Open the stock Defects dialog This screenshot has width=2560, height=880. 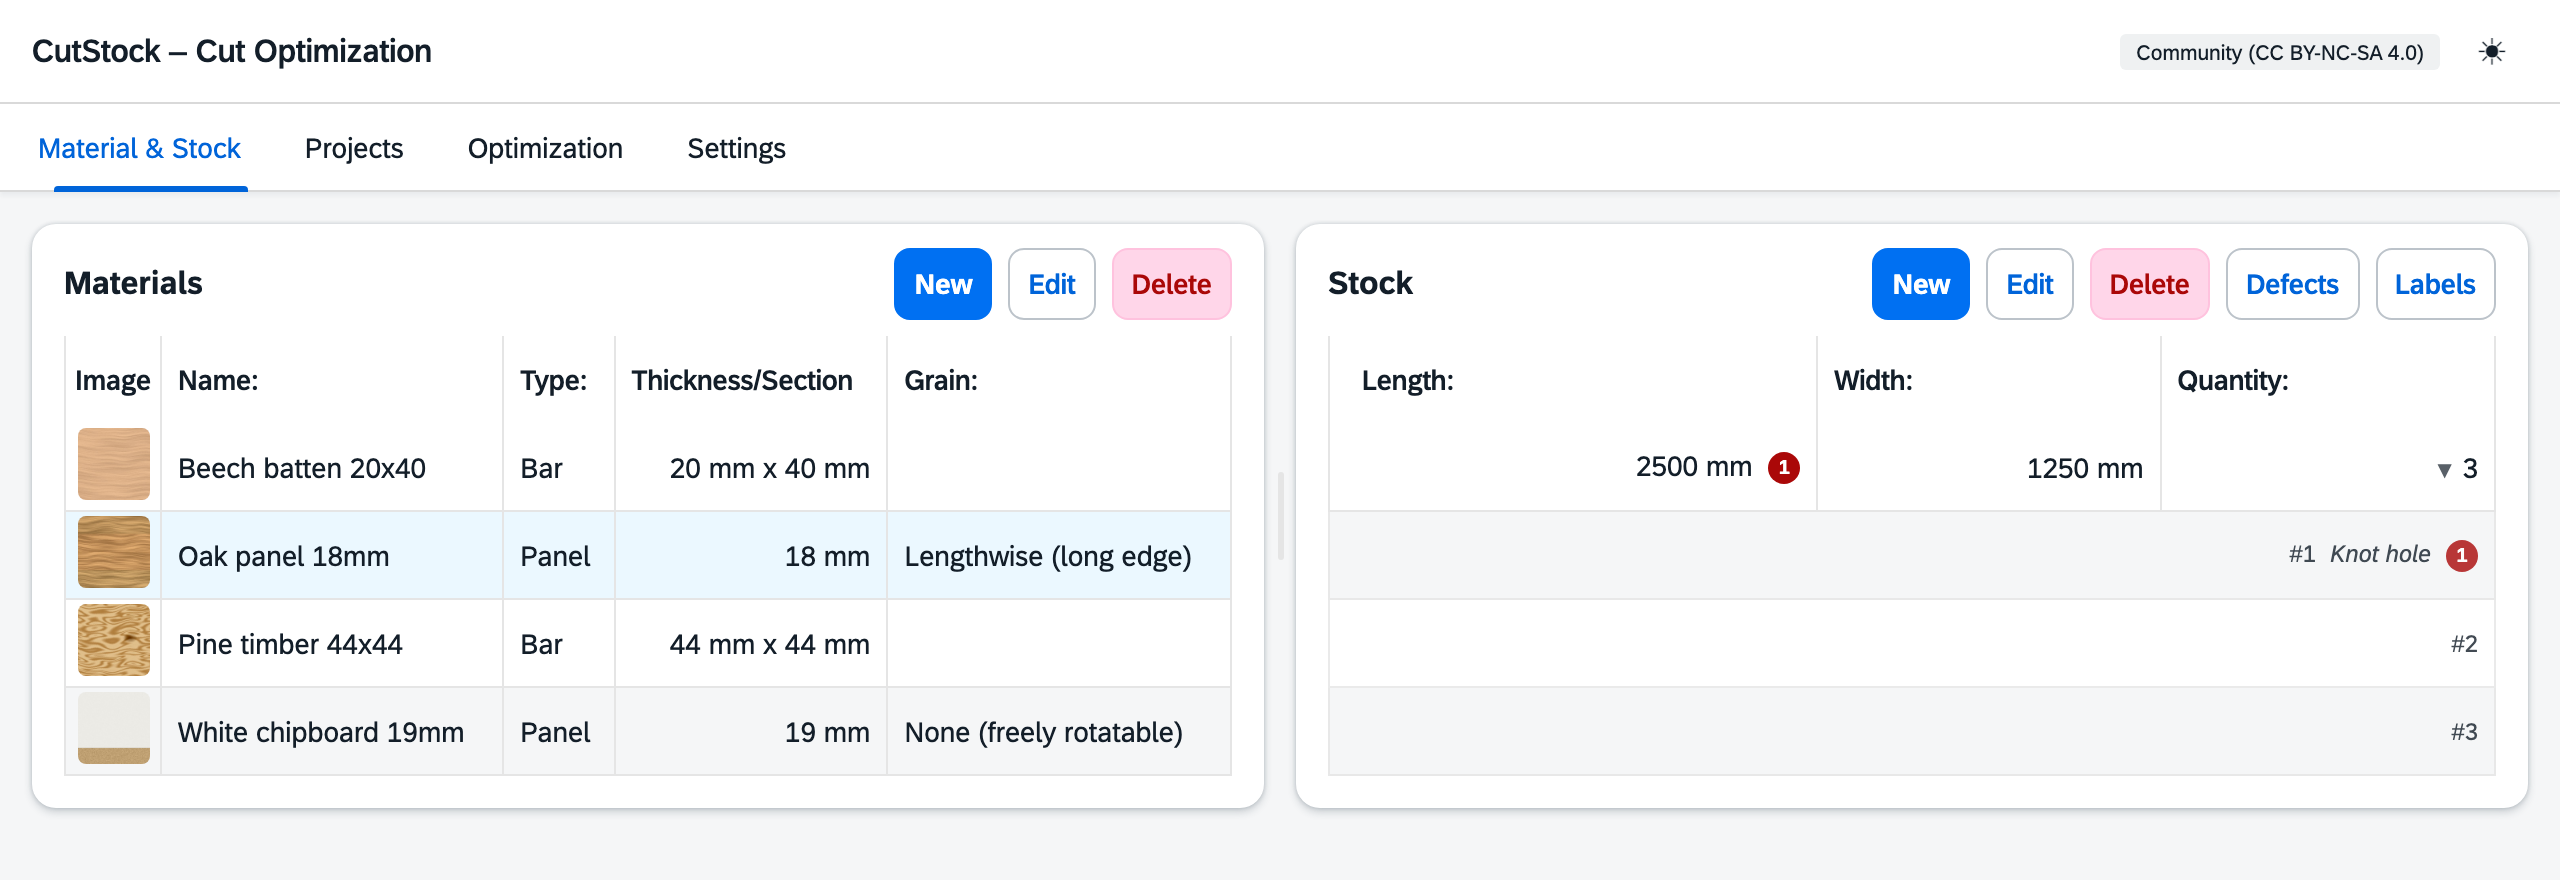click(x=2293, y=284)
